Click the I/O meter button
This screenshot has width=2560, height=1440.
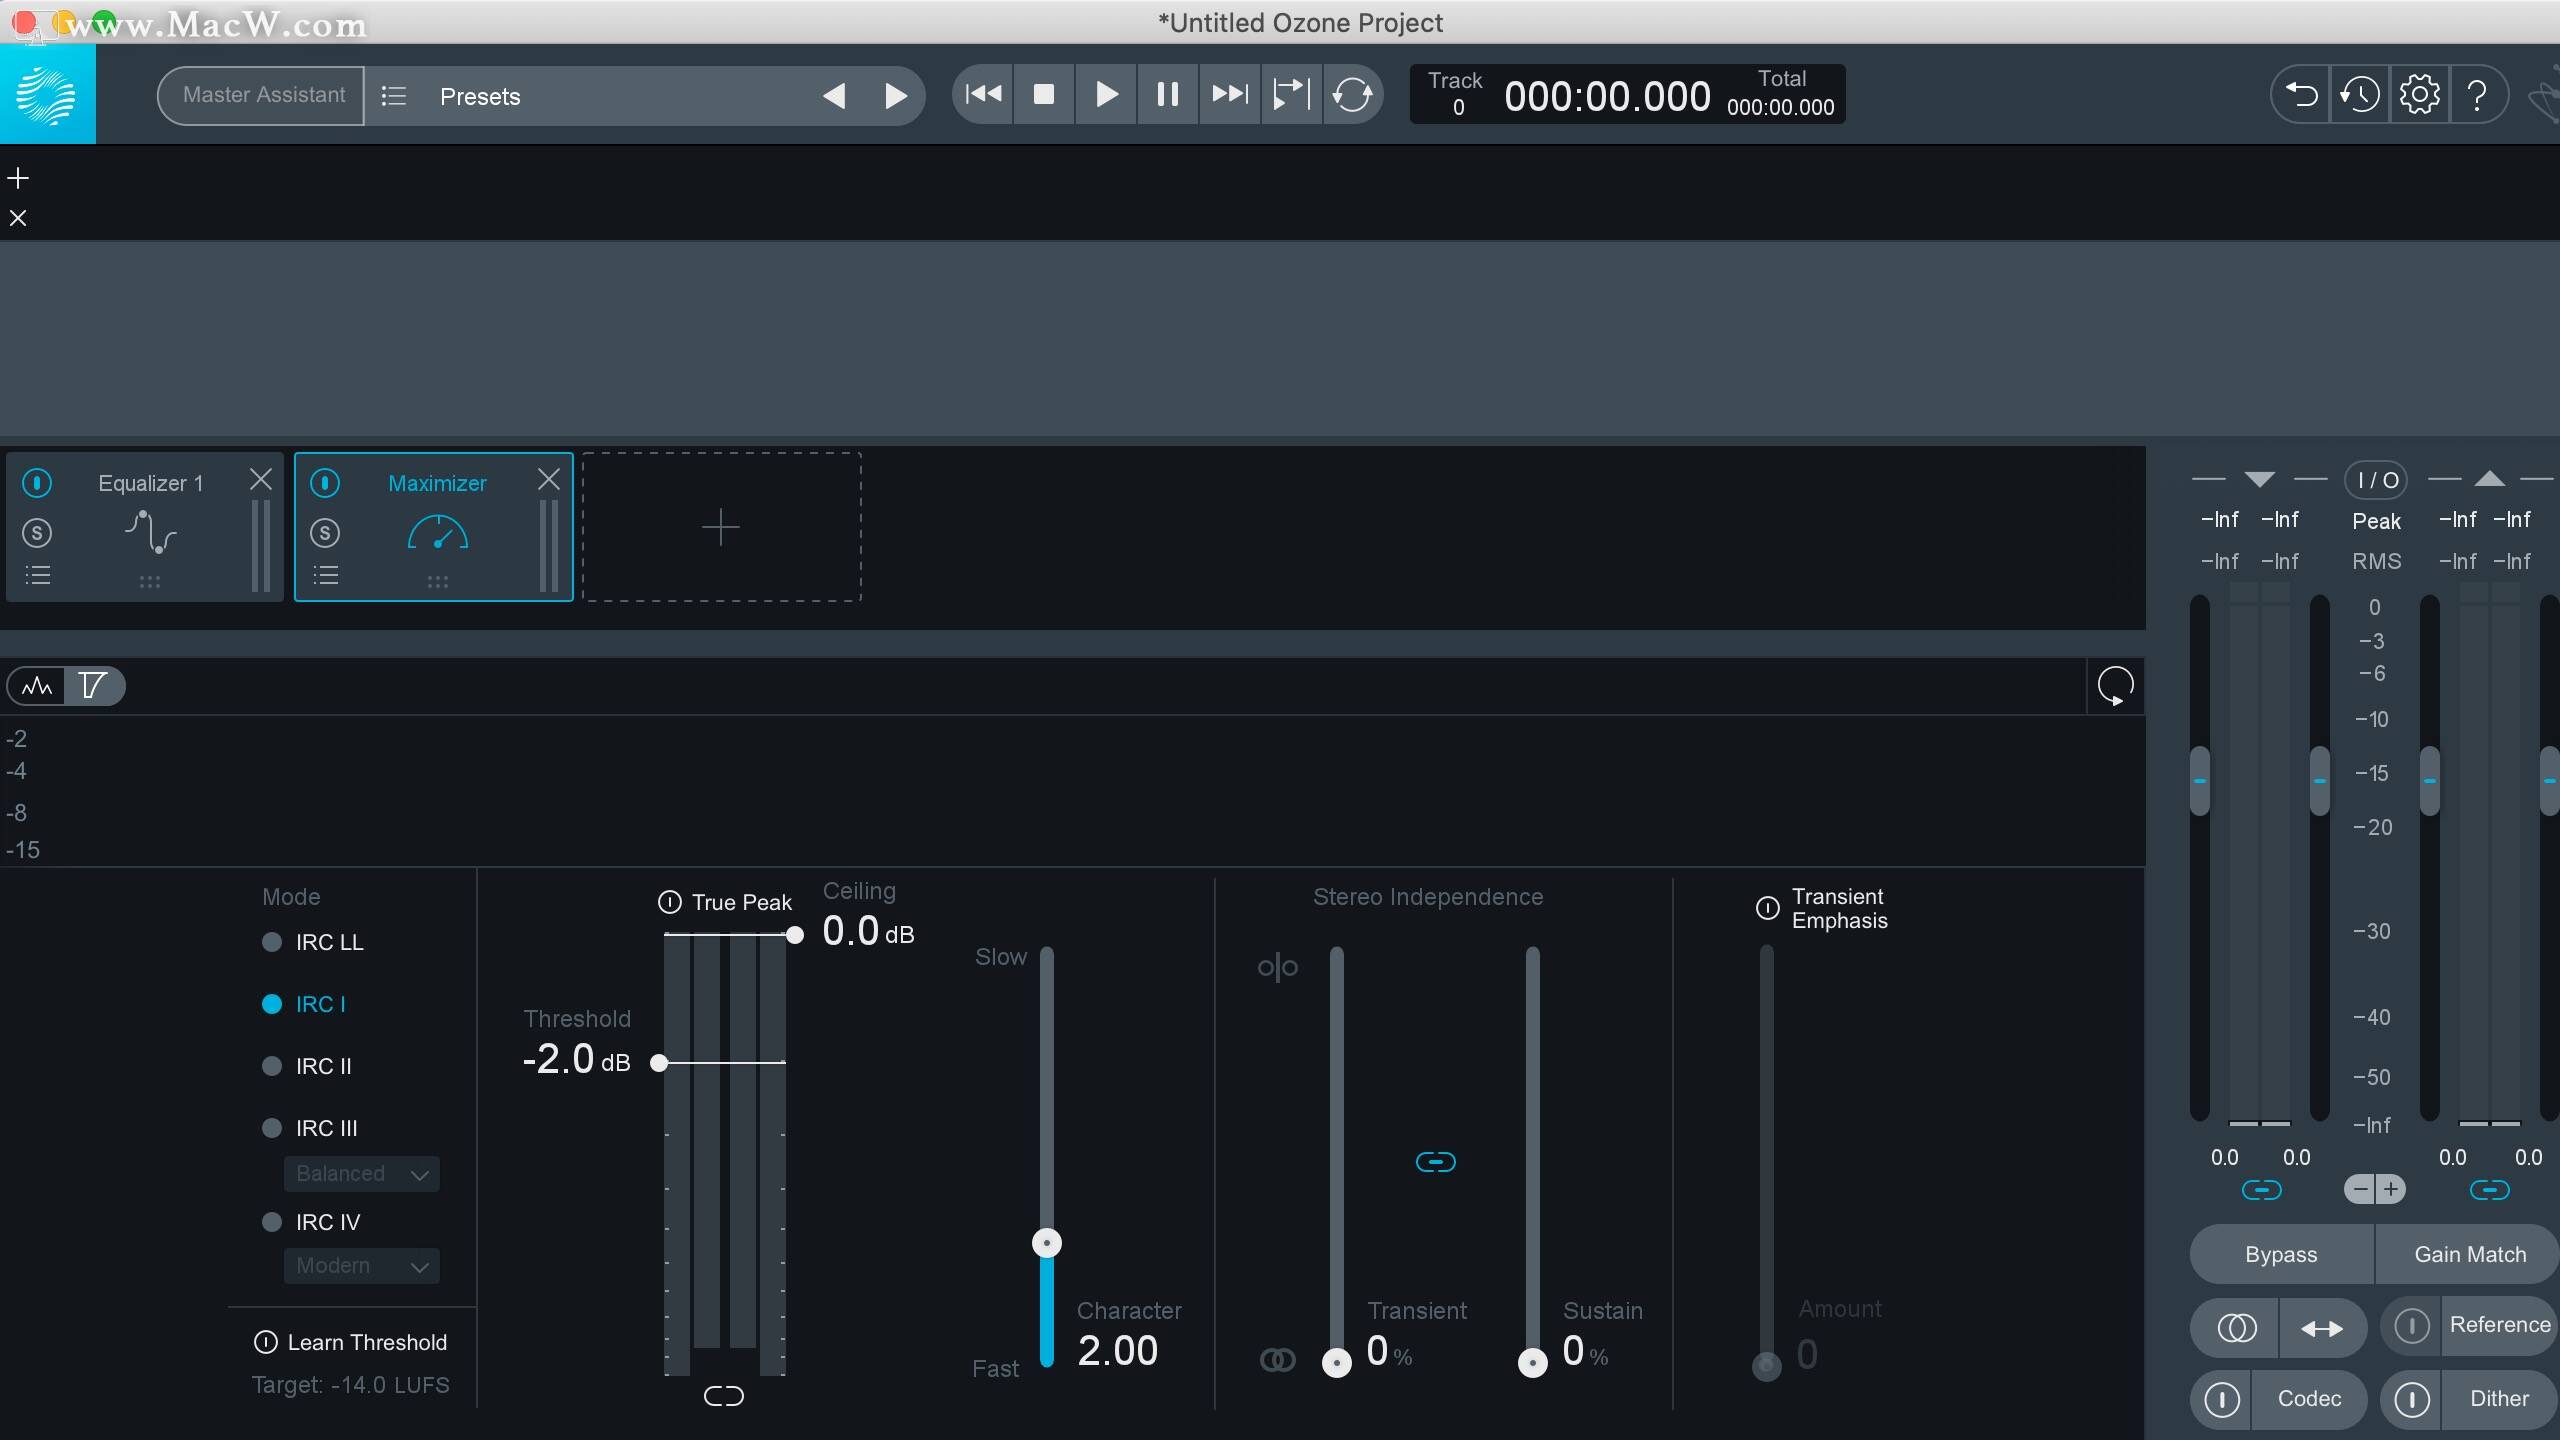tap(2376, 480)
